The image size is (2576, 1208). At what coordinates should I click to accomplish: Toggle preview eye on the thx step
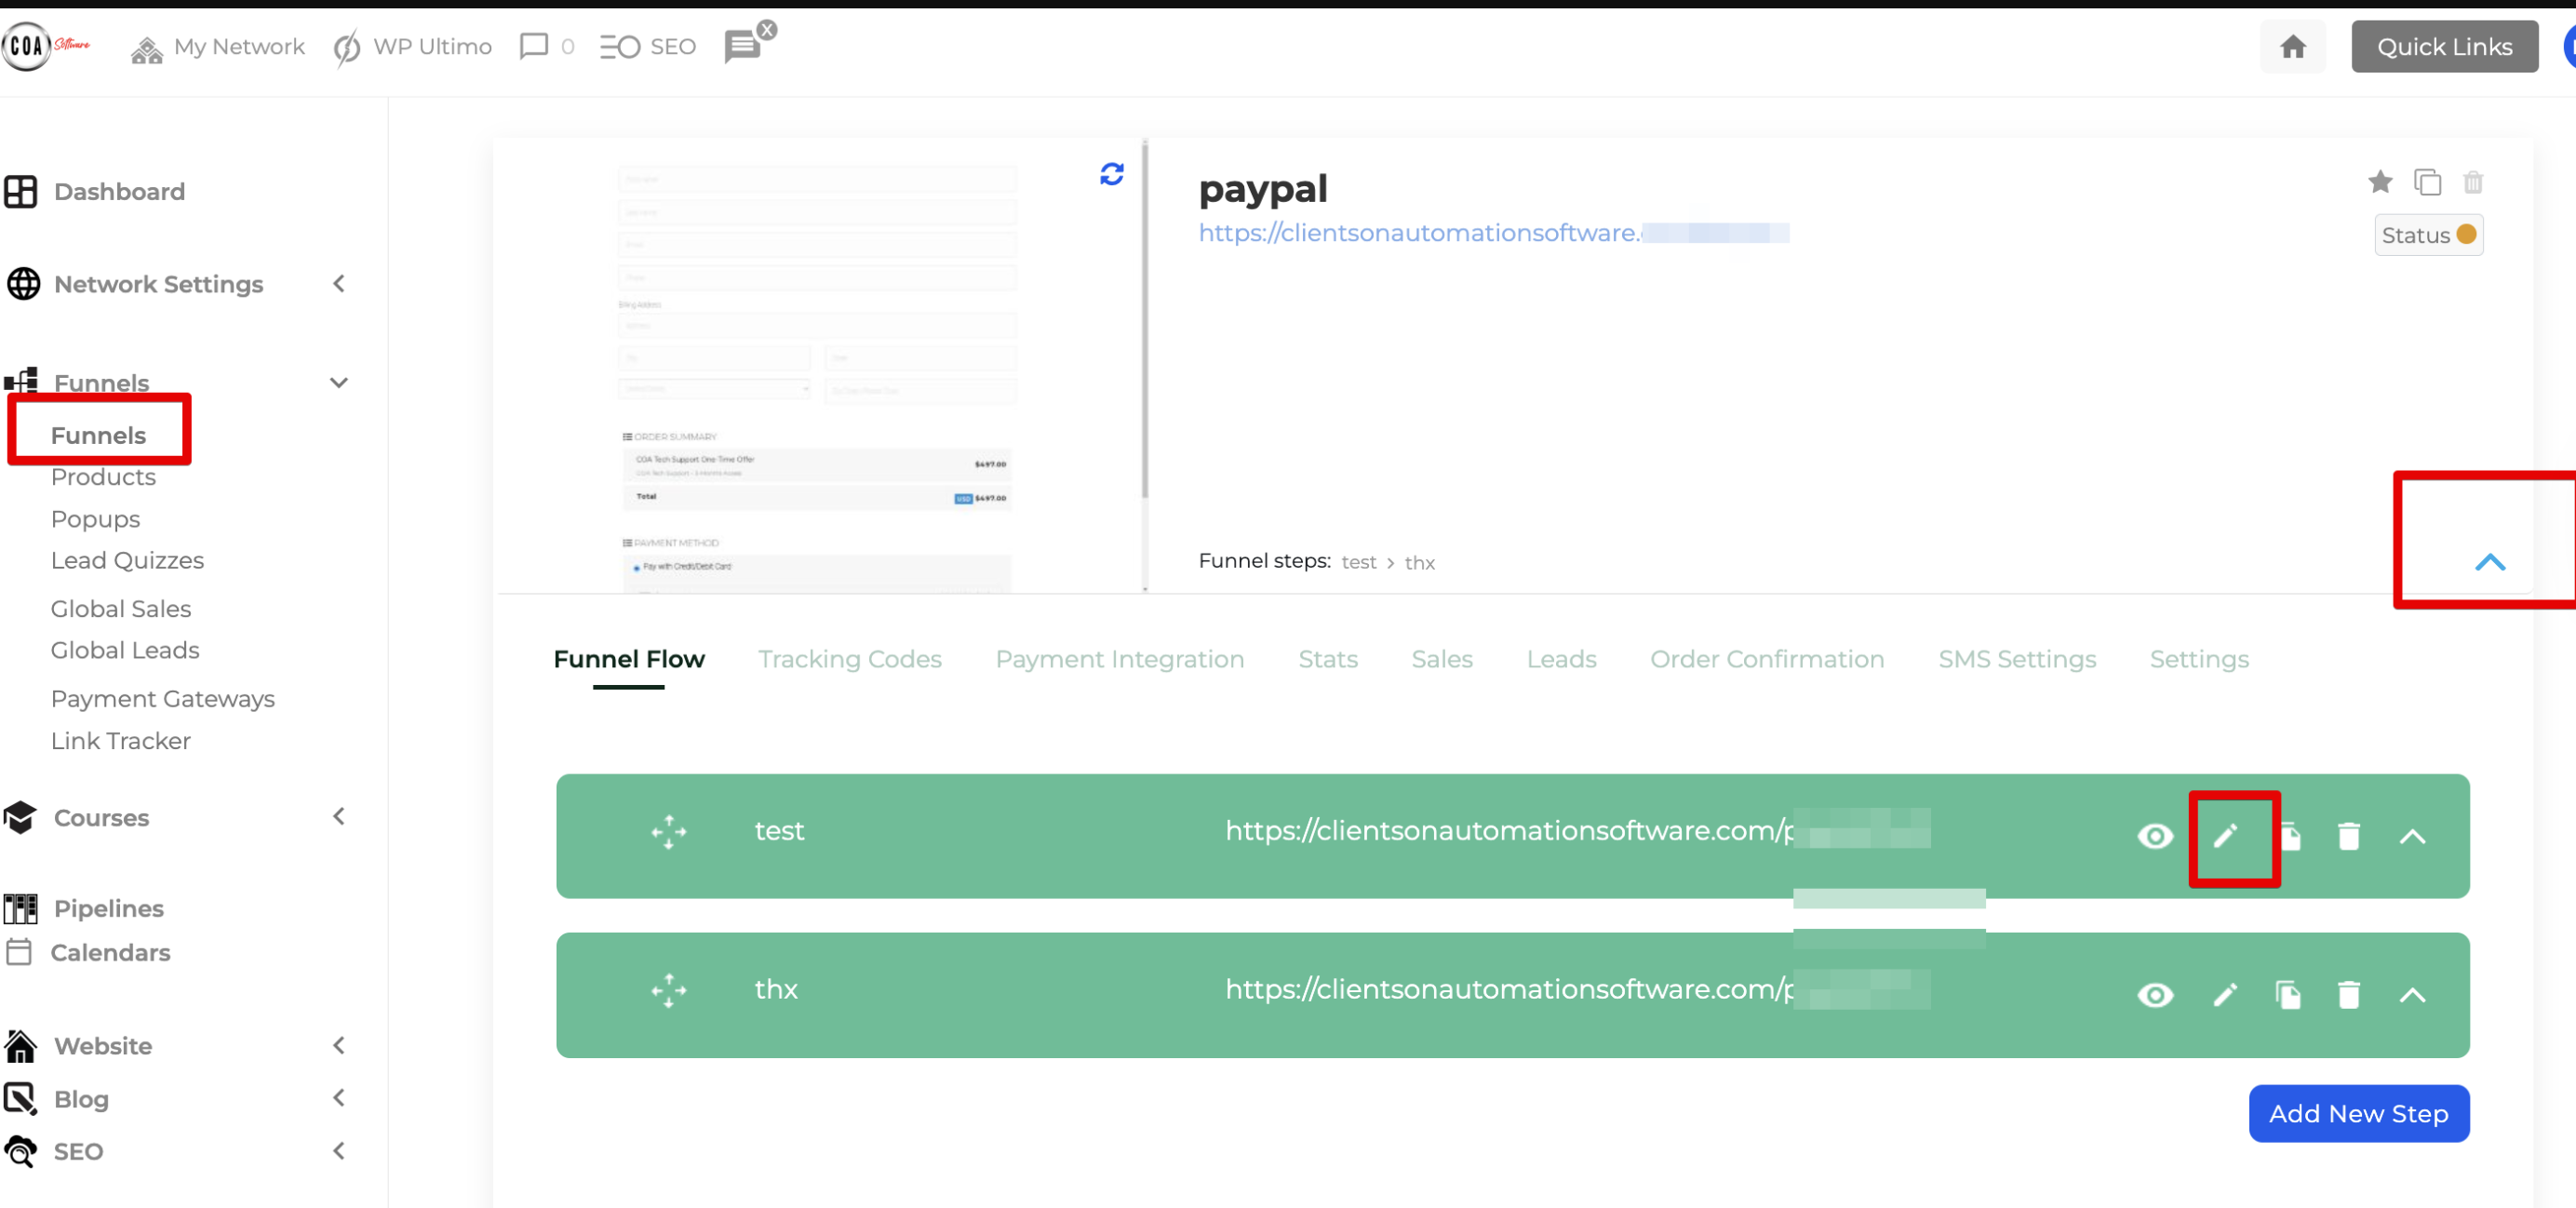2155,995
